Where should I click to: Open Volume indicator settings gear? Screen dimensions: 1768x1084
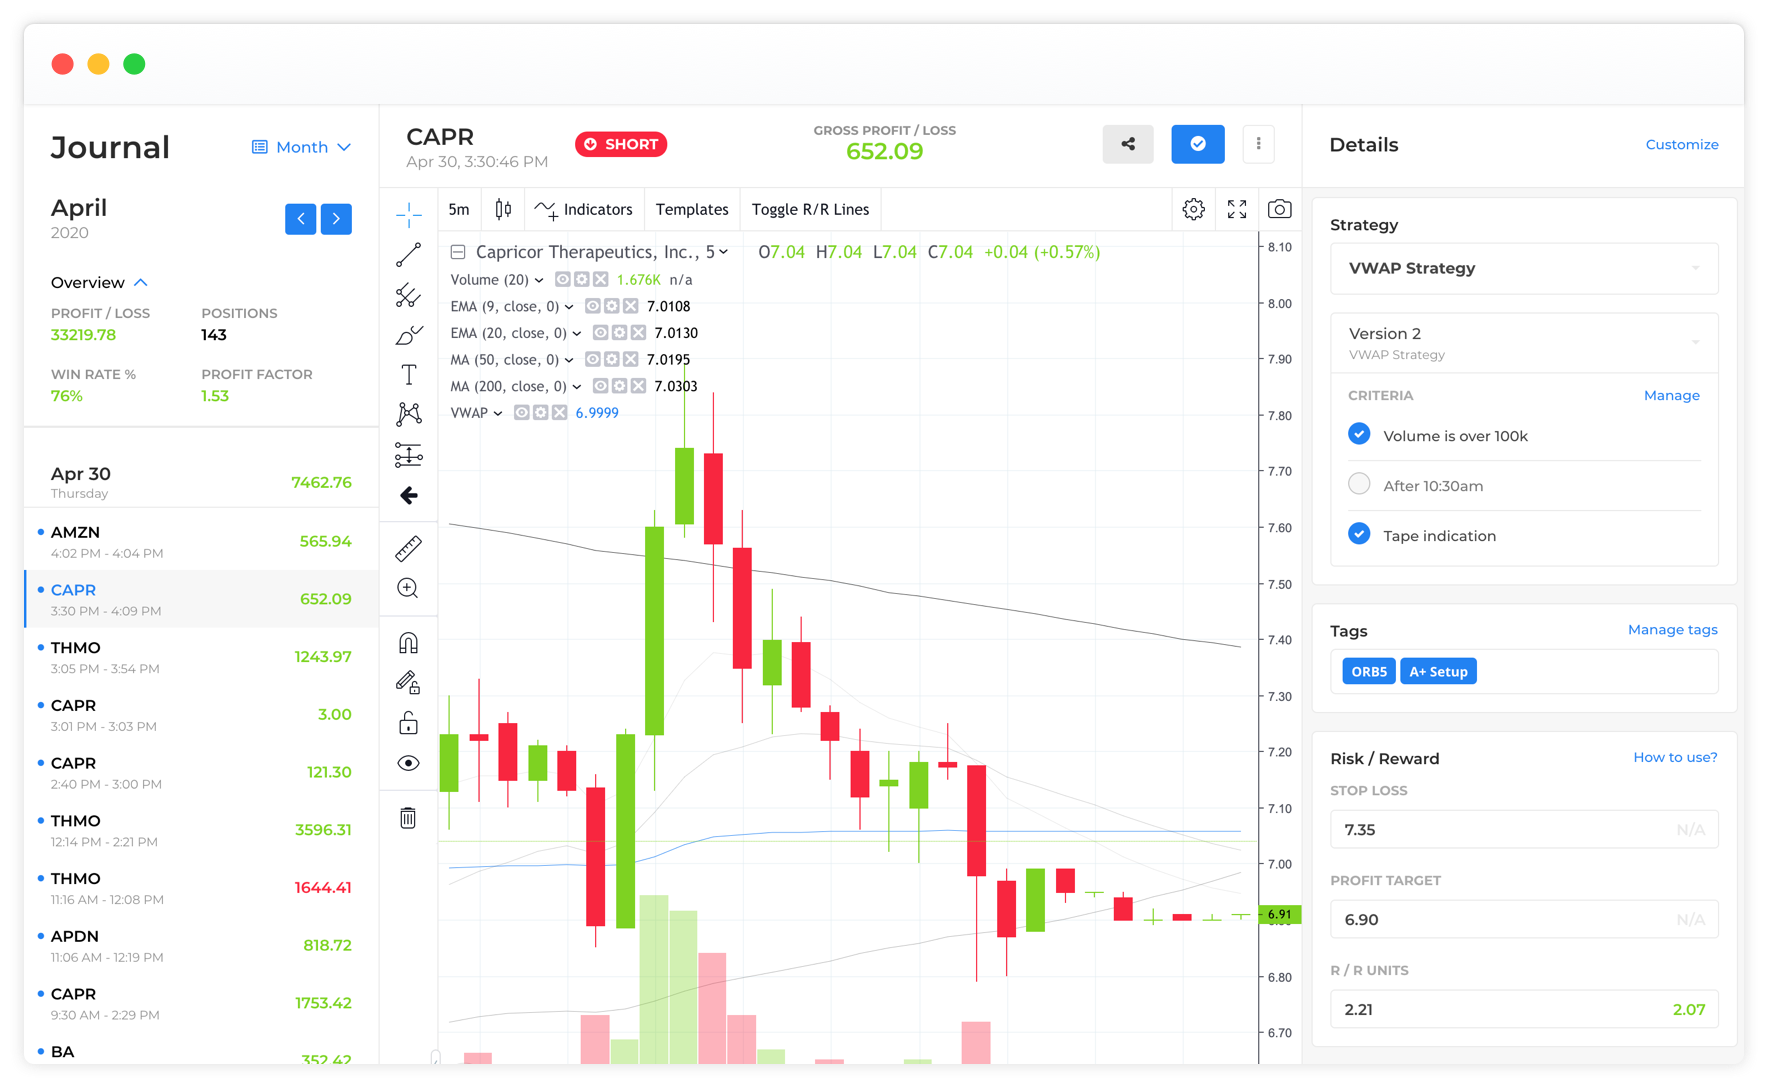pyautogui.click(x=582, y=280)
